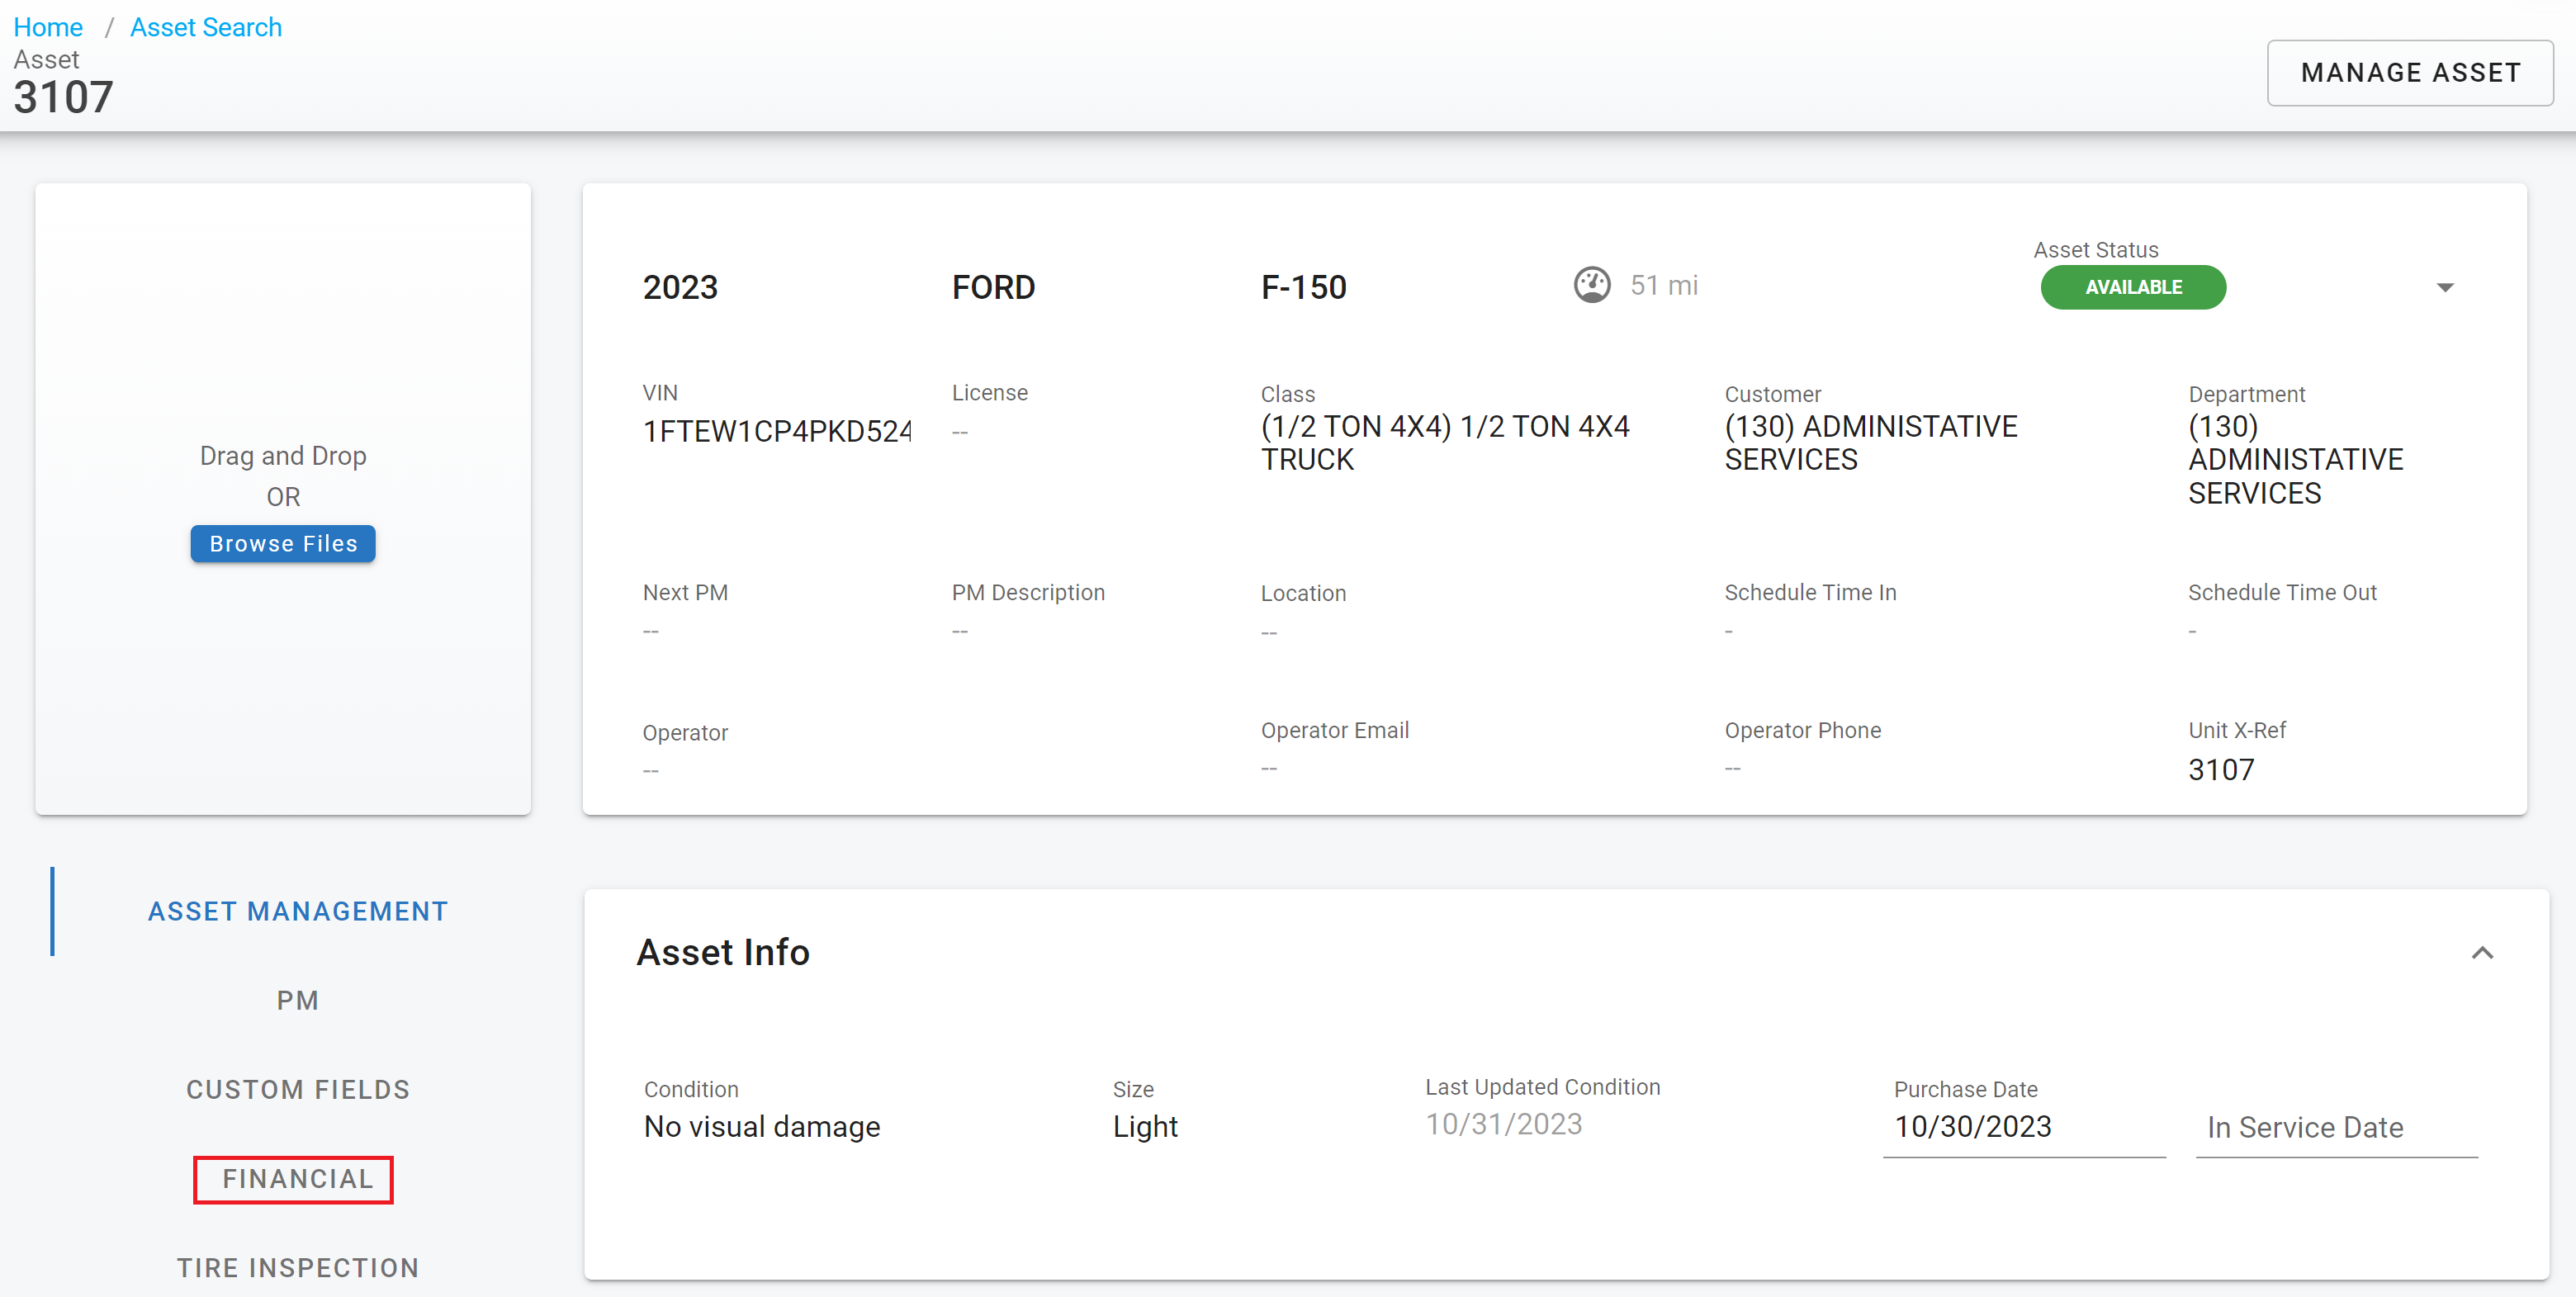
Task: Select the Asset Management tab
Action: pyautogui.click(x=298, y=911)
